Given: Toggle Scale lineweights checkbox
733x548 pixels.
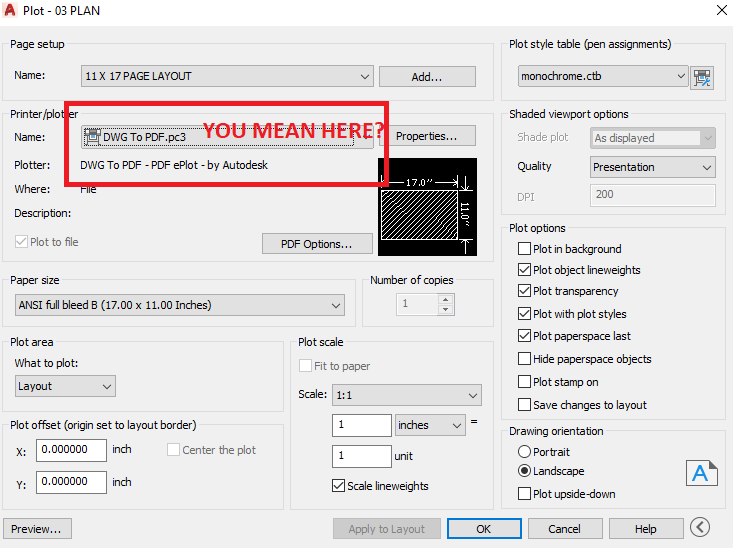Looking at the screenshot, I should (338, 486).
